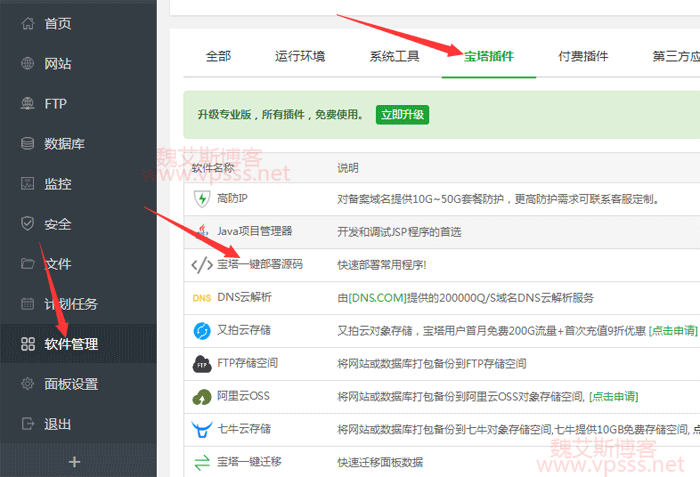
Task: Click the 又拍云存储 blue circle icon
Action: 202,331
